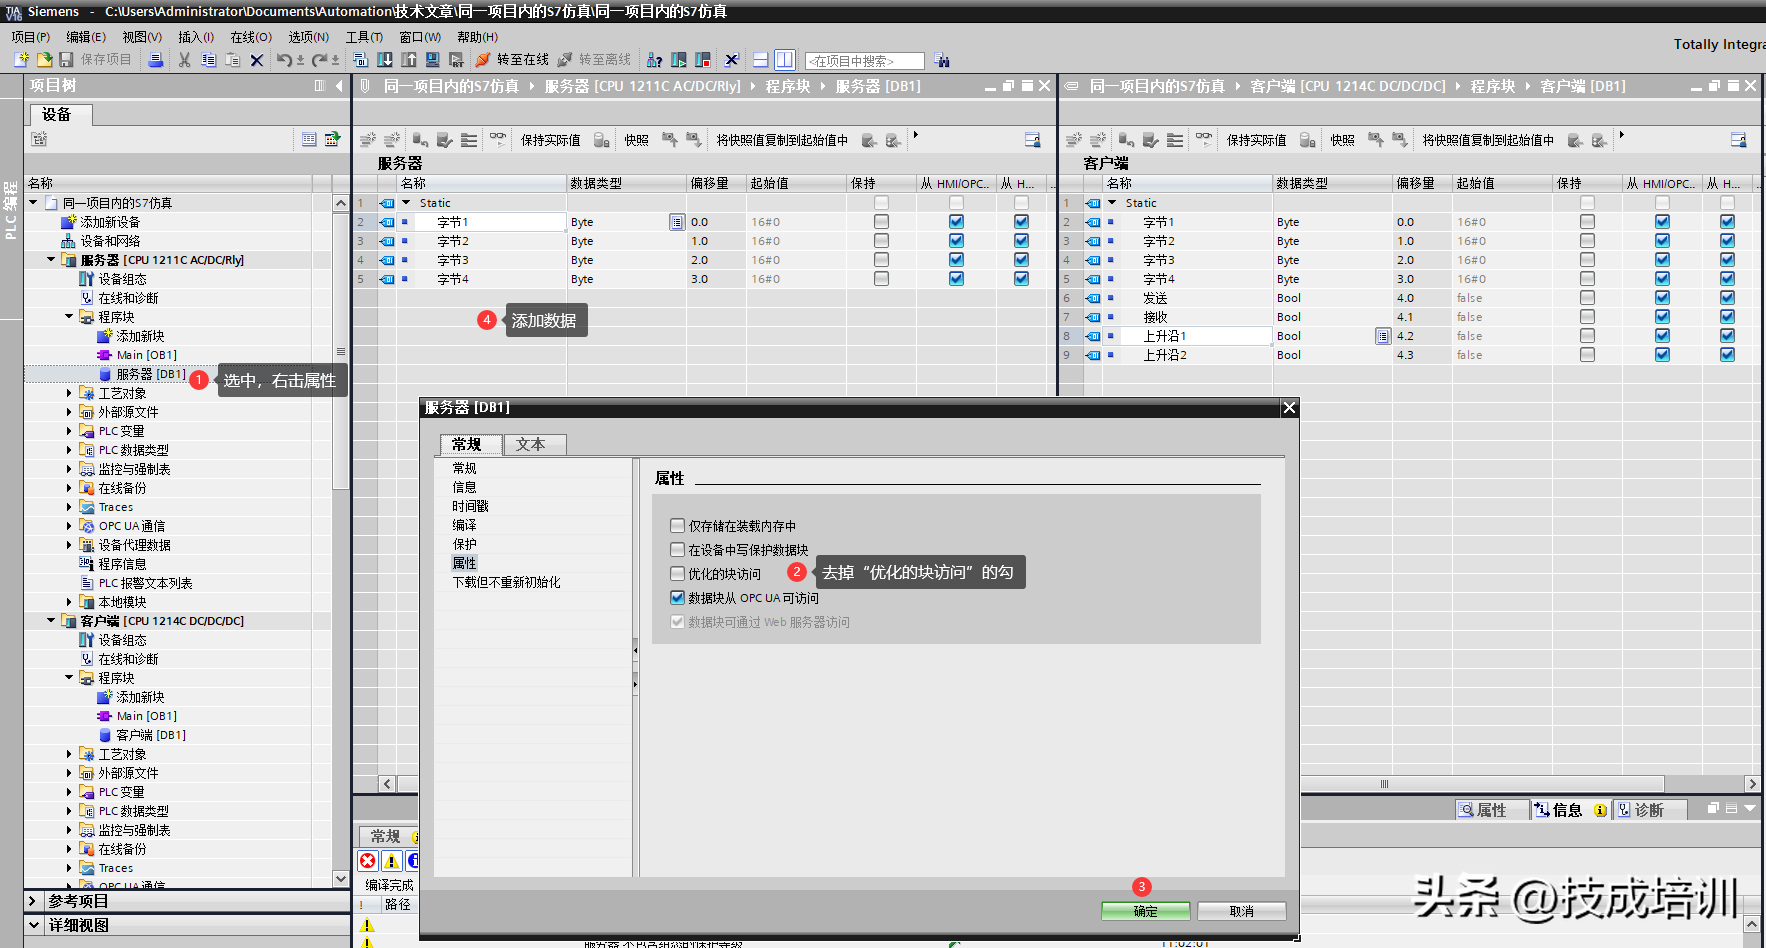Expand the 设备代理数据 tree node
Screen dimensions: 1766x948
pos(69,545)
